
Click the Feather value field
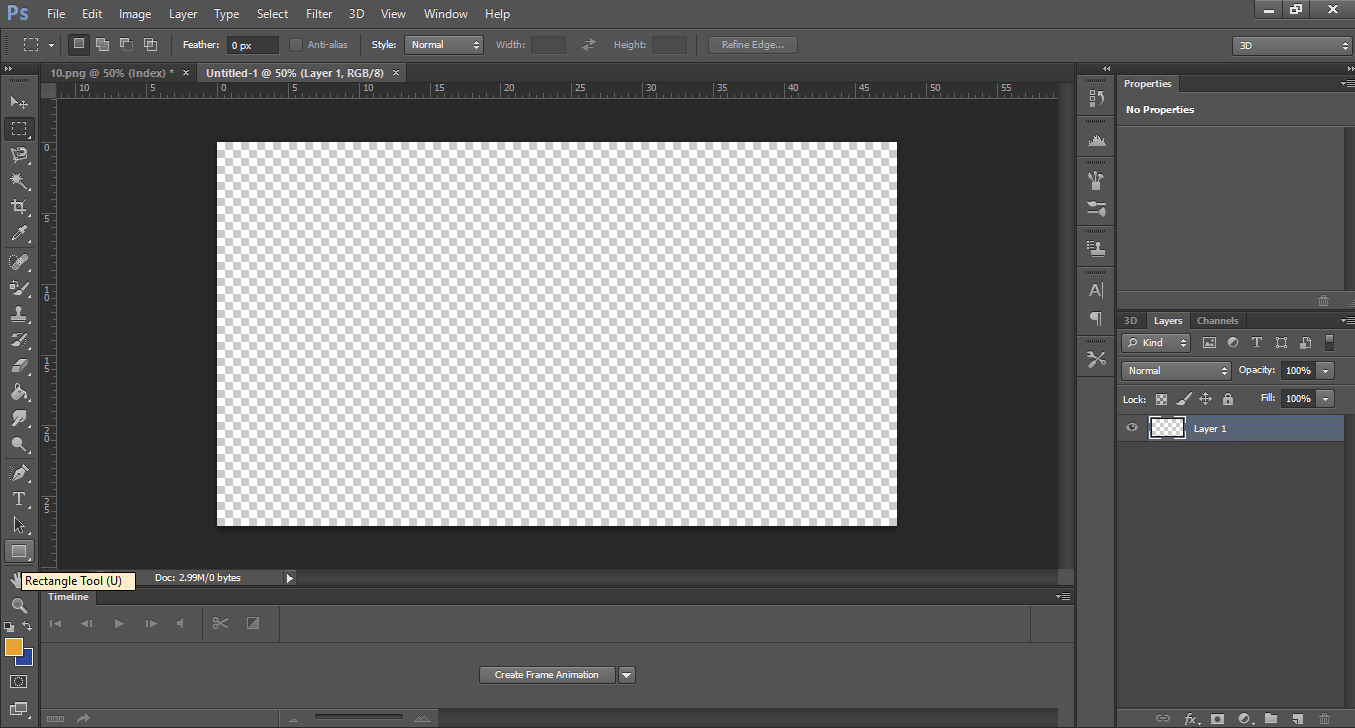point(253,45)
